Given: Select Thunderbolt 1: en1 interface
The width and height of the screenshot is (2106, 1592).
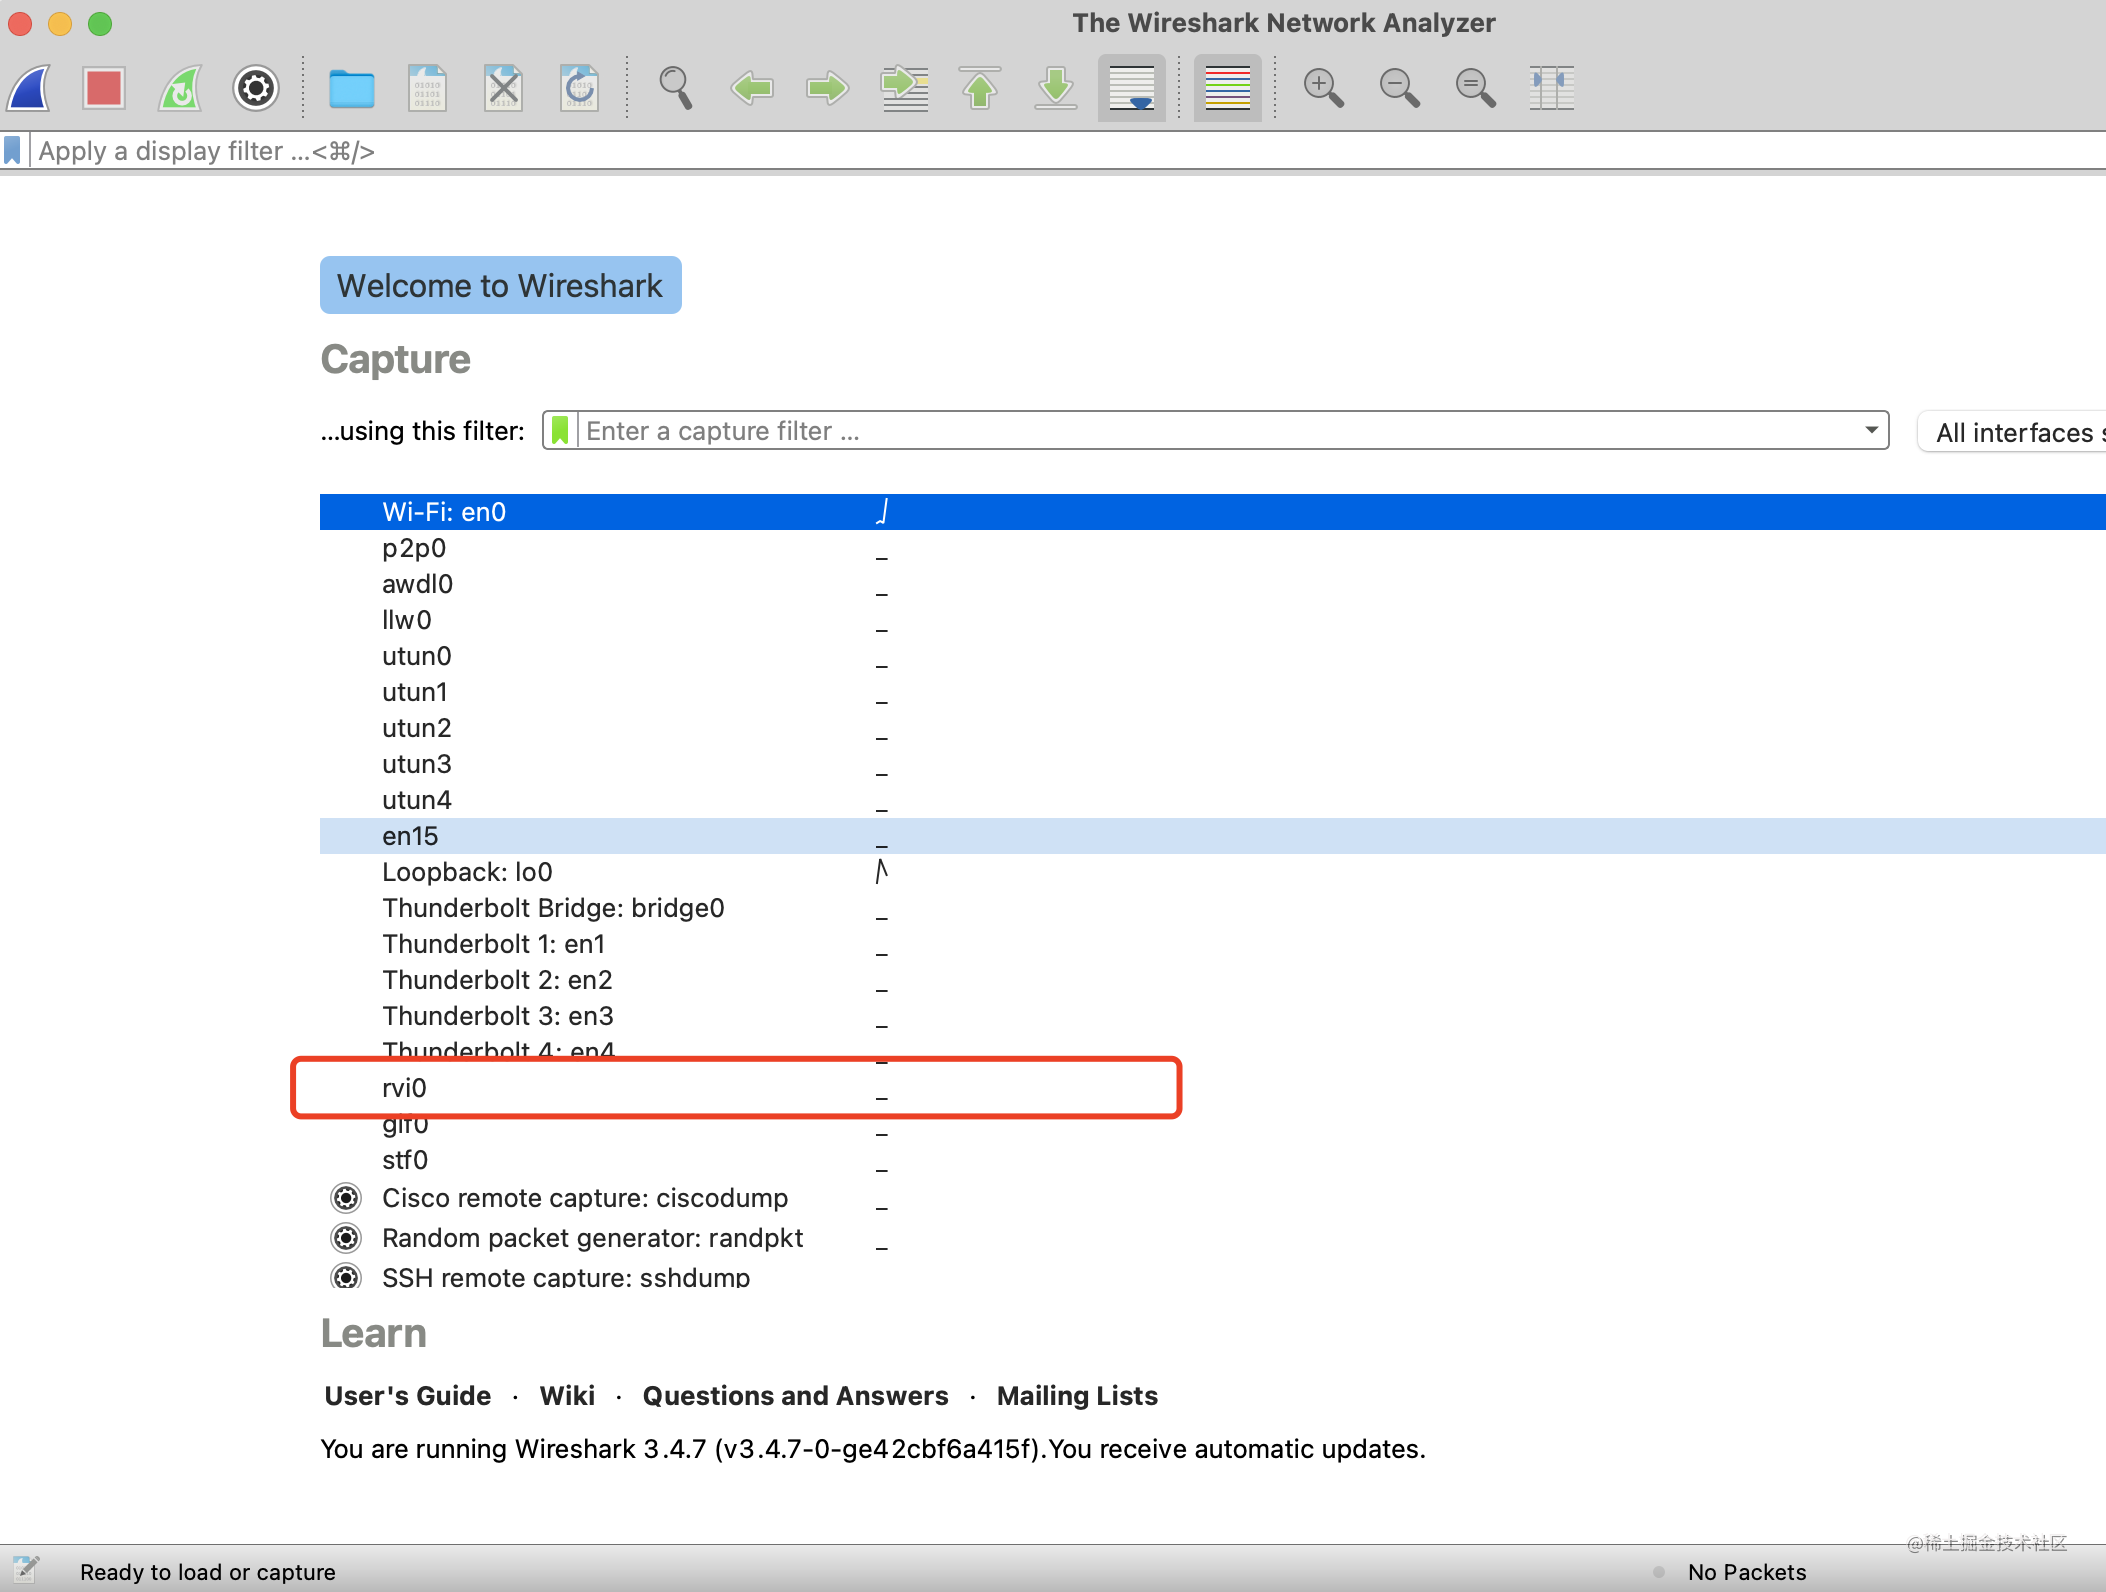Looking at the screenshot, I should point(1213,944).
